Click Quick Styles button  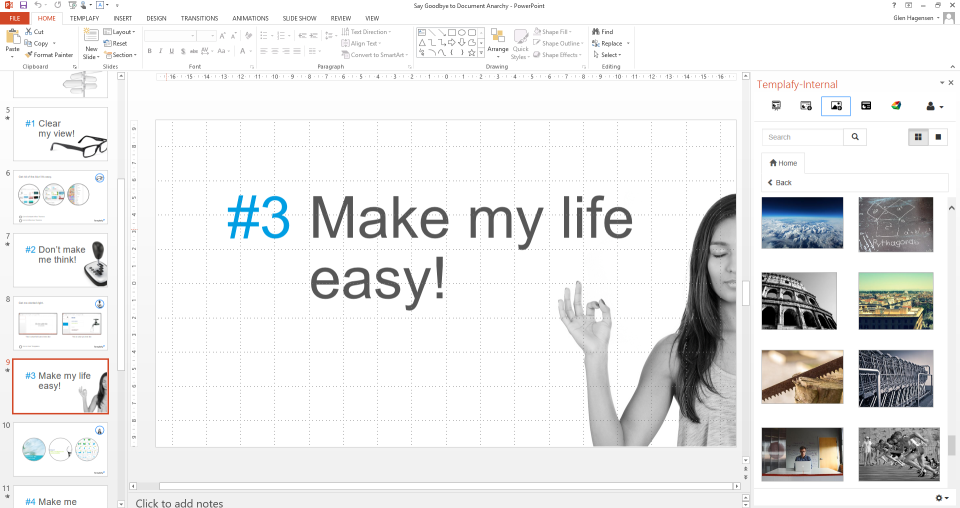(520, 44)
